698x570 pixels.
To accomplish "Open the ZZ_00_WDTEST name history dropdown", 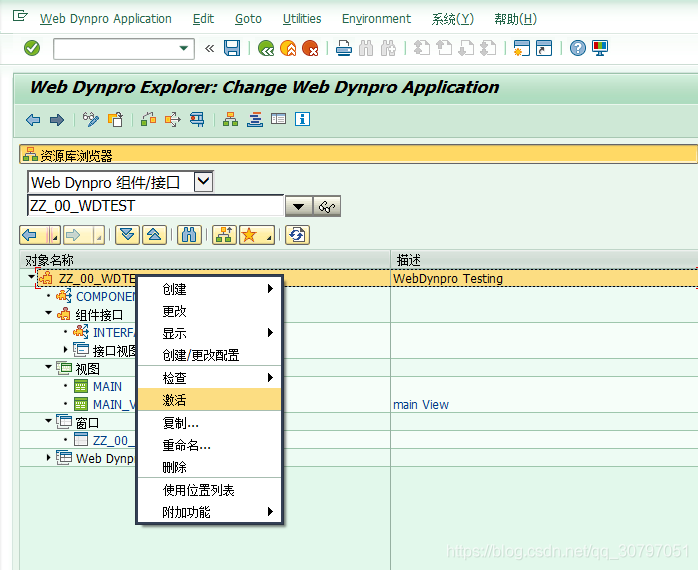I will point(299,206).
